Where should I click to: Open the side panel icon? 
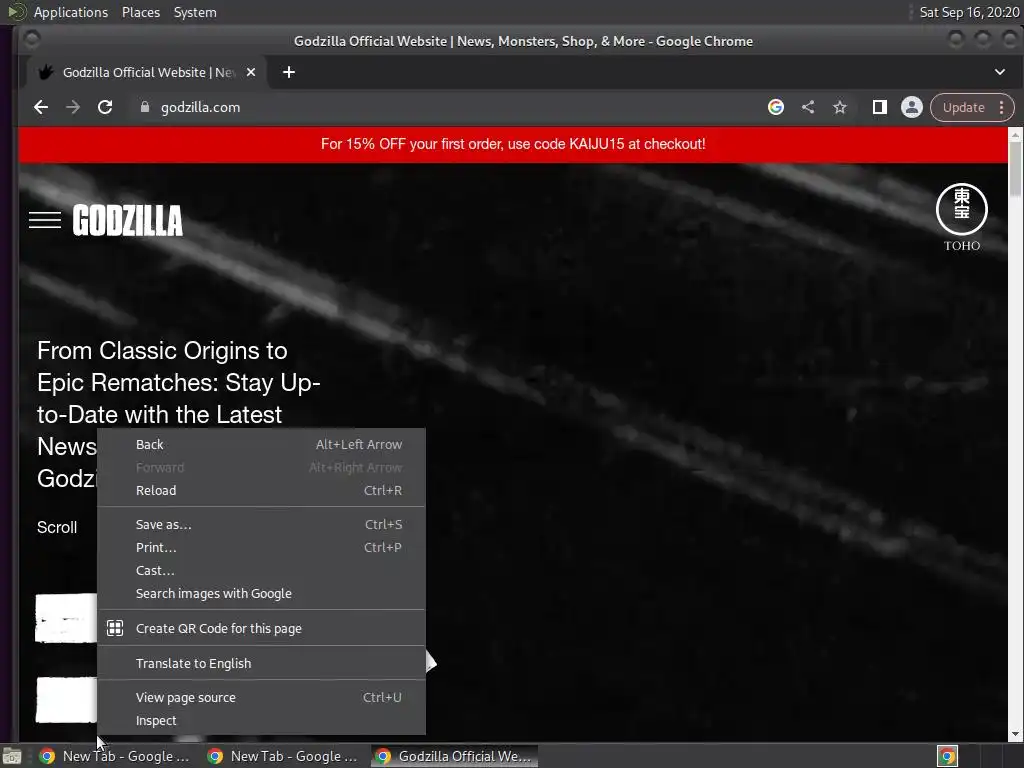point(880,107)
